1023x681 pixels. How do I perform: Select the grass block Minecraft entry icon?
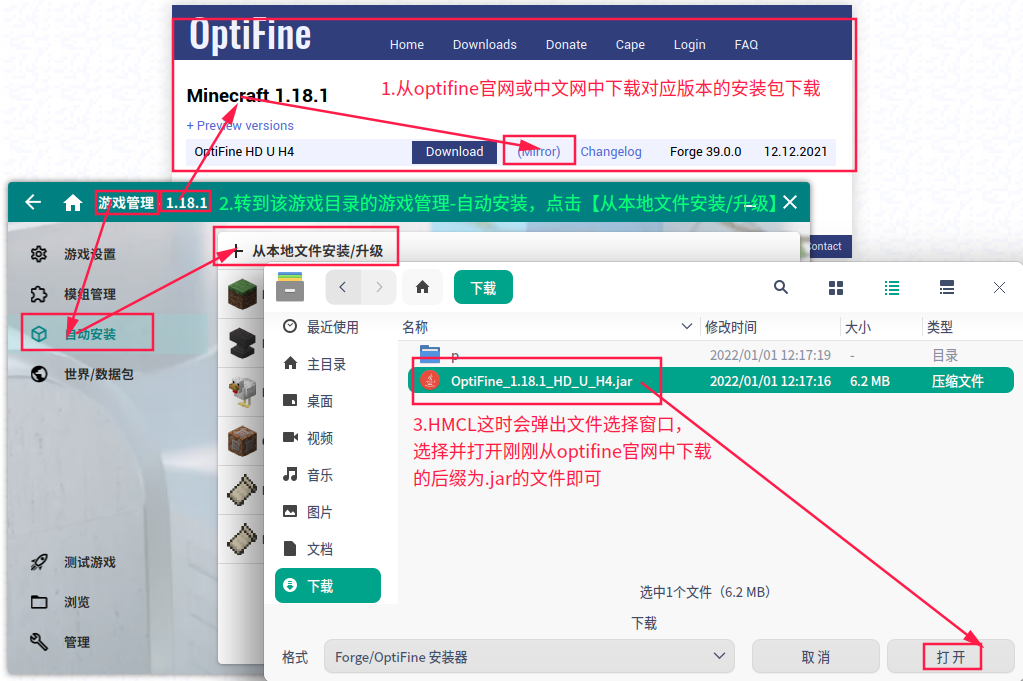click(243, 294)
